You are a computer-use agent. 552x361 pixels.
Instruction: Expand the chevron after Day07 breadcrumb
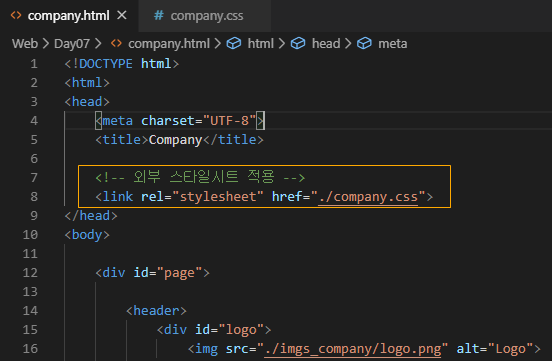point(98,44)
